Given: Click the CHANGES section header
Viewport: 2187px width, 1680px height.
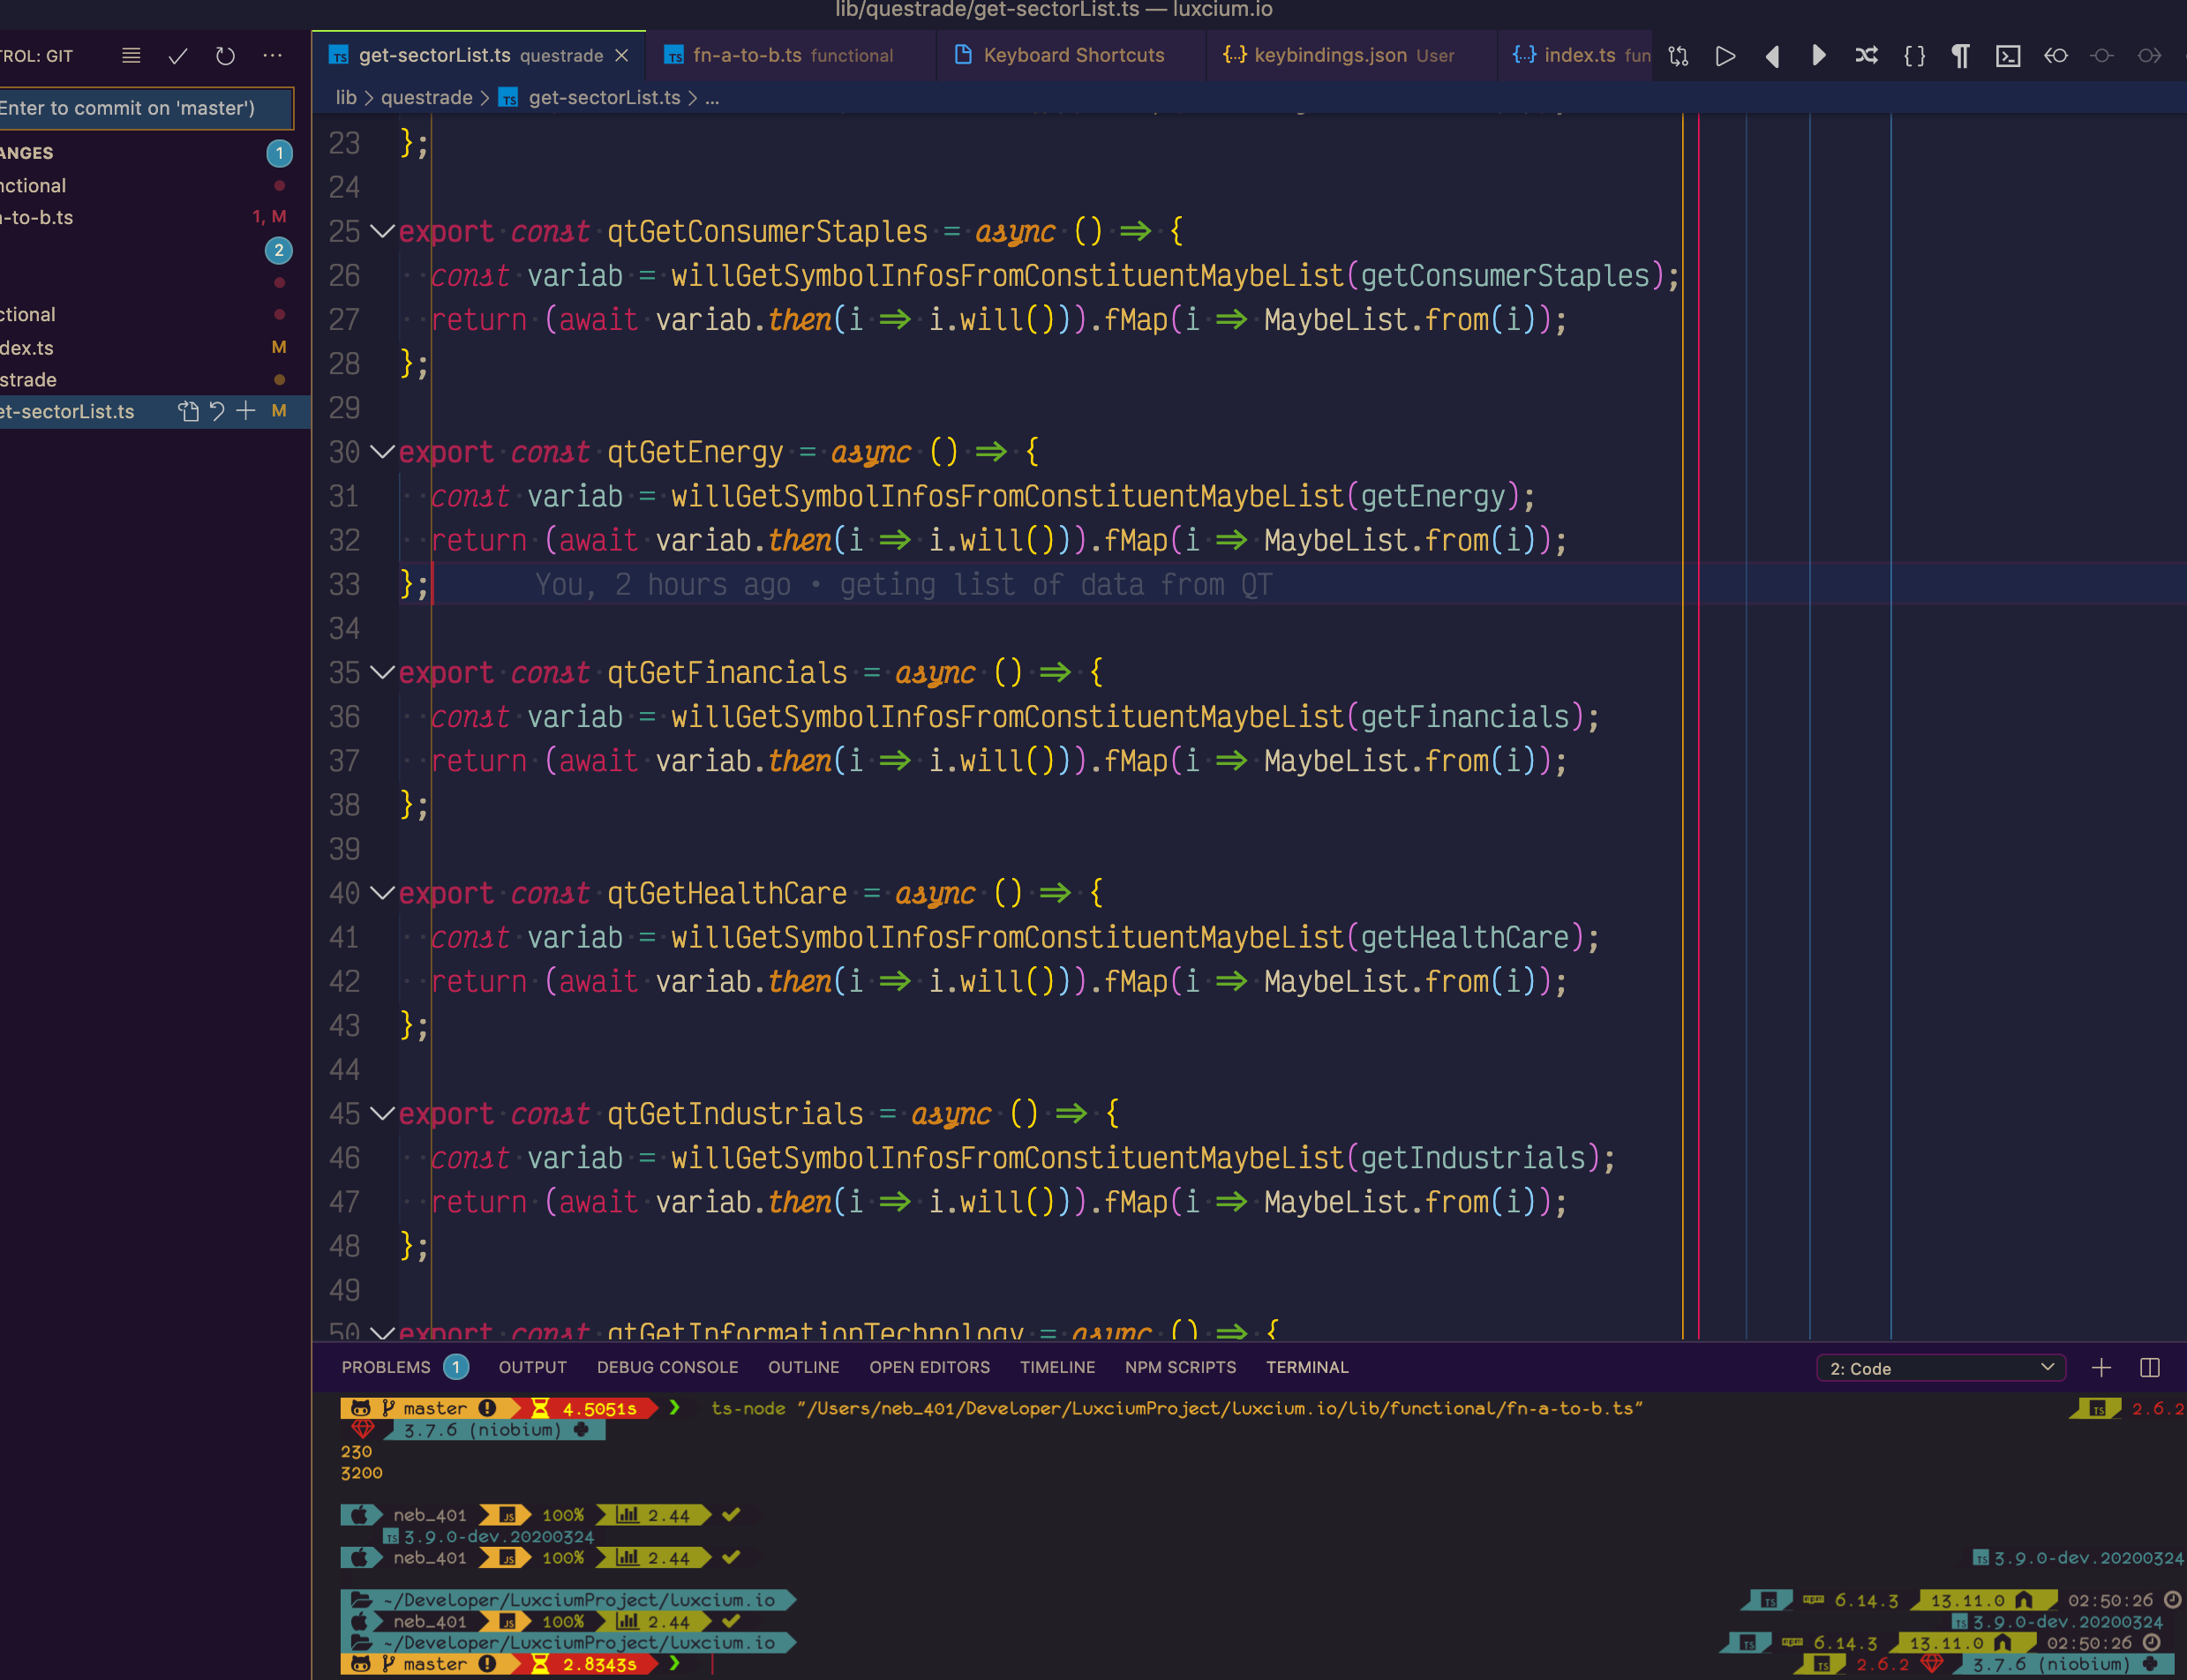Looking at the screenshot, I should coord(155,153).
